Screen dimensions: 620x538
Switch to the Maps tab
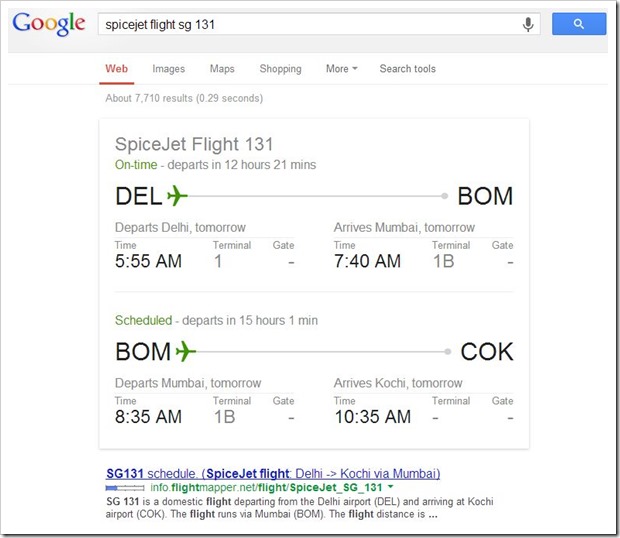222,69
